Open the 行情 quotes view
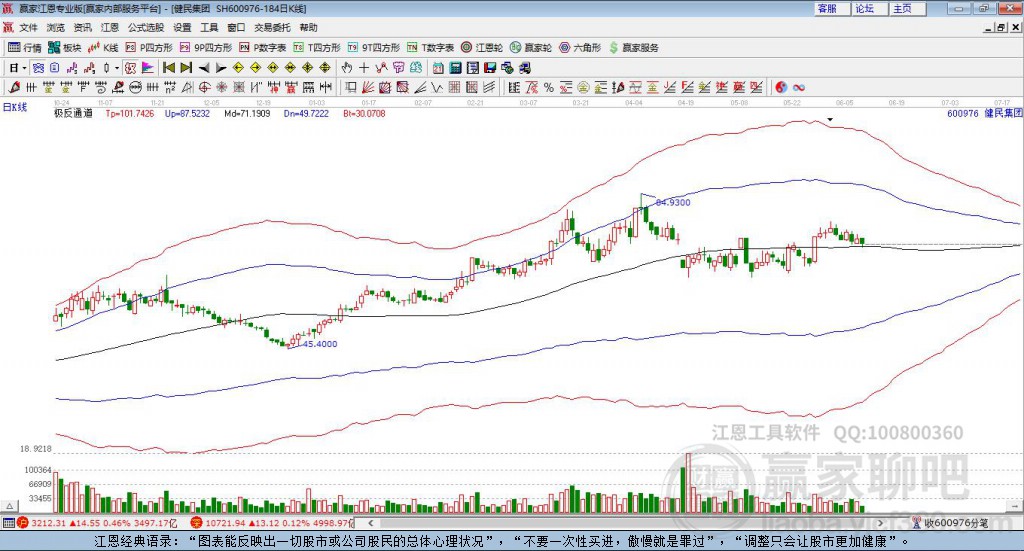The width and height of the screenshot is (1024, 551). tap(24, 48)
